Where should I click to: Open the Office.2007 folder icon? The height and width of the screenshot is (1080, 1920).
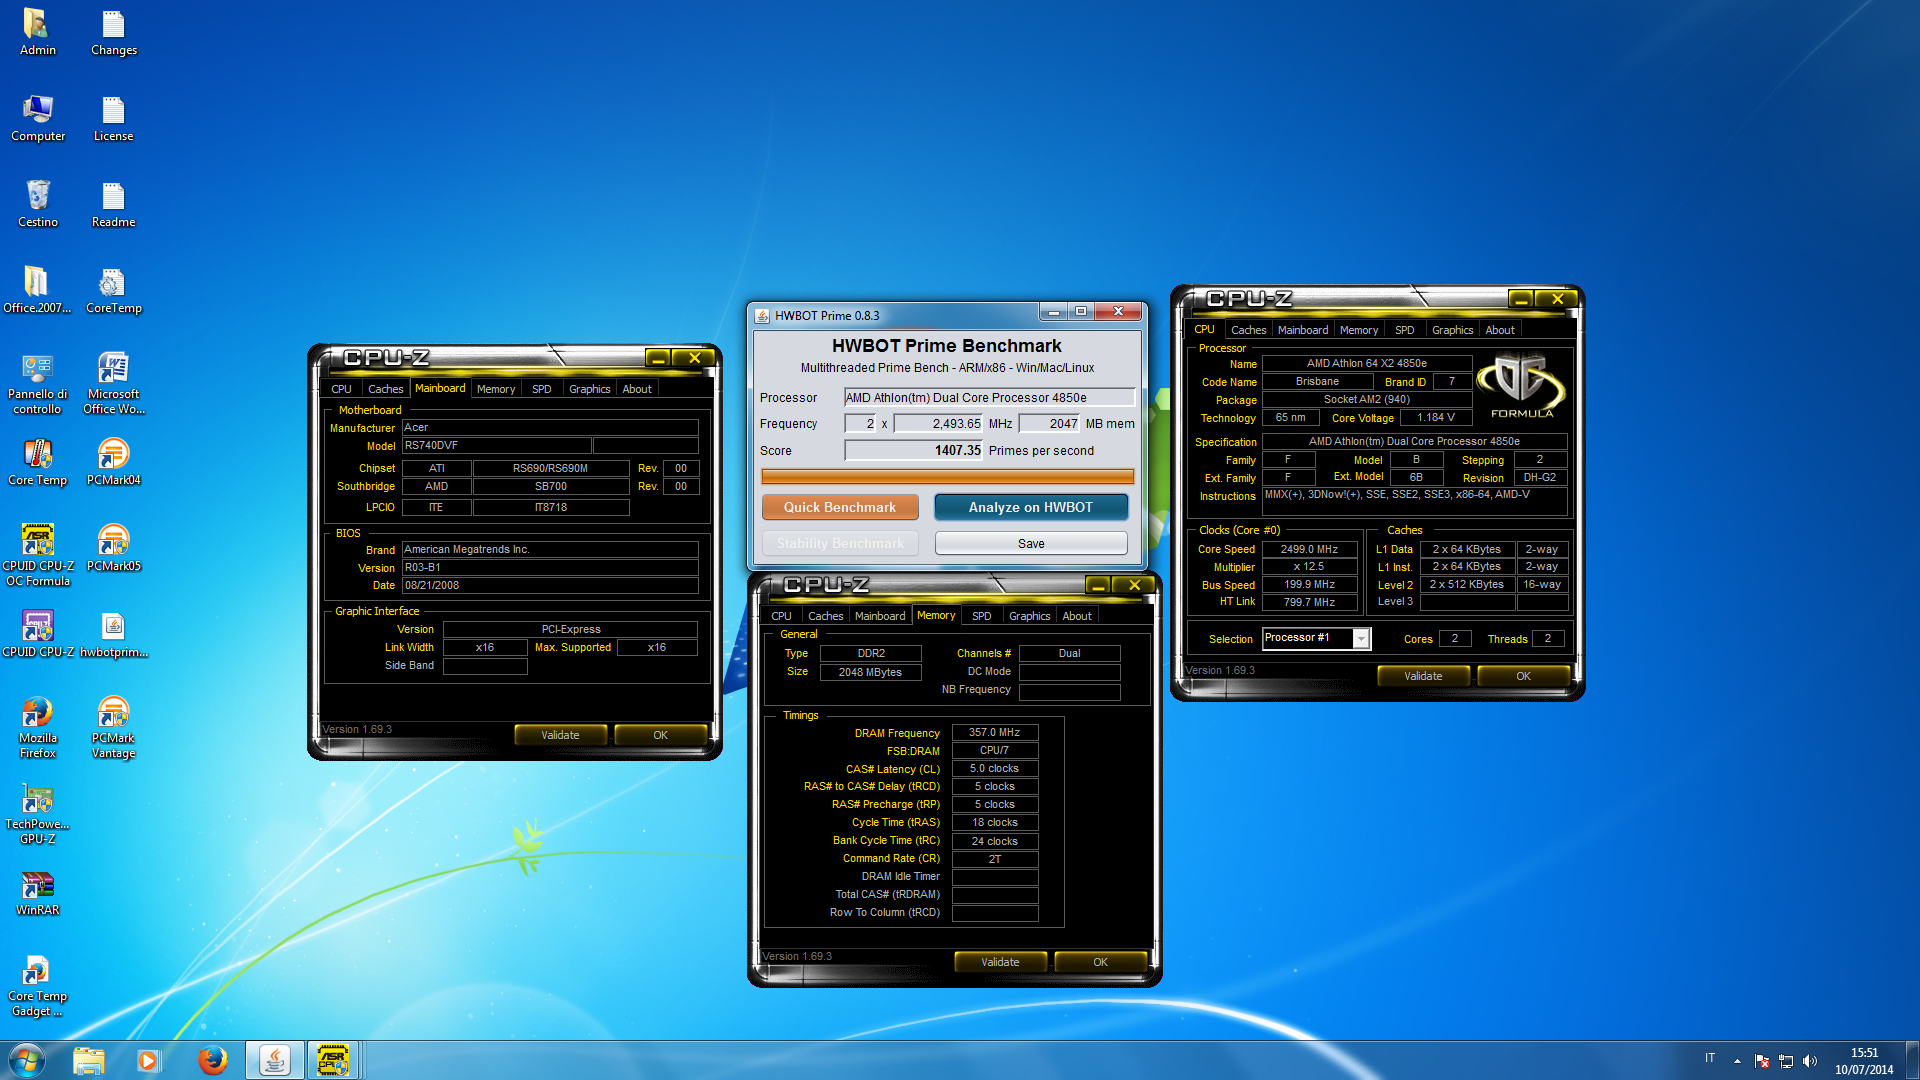tap(37, 290)
